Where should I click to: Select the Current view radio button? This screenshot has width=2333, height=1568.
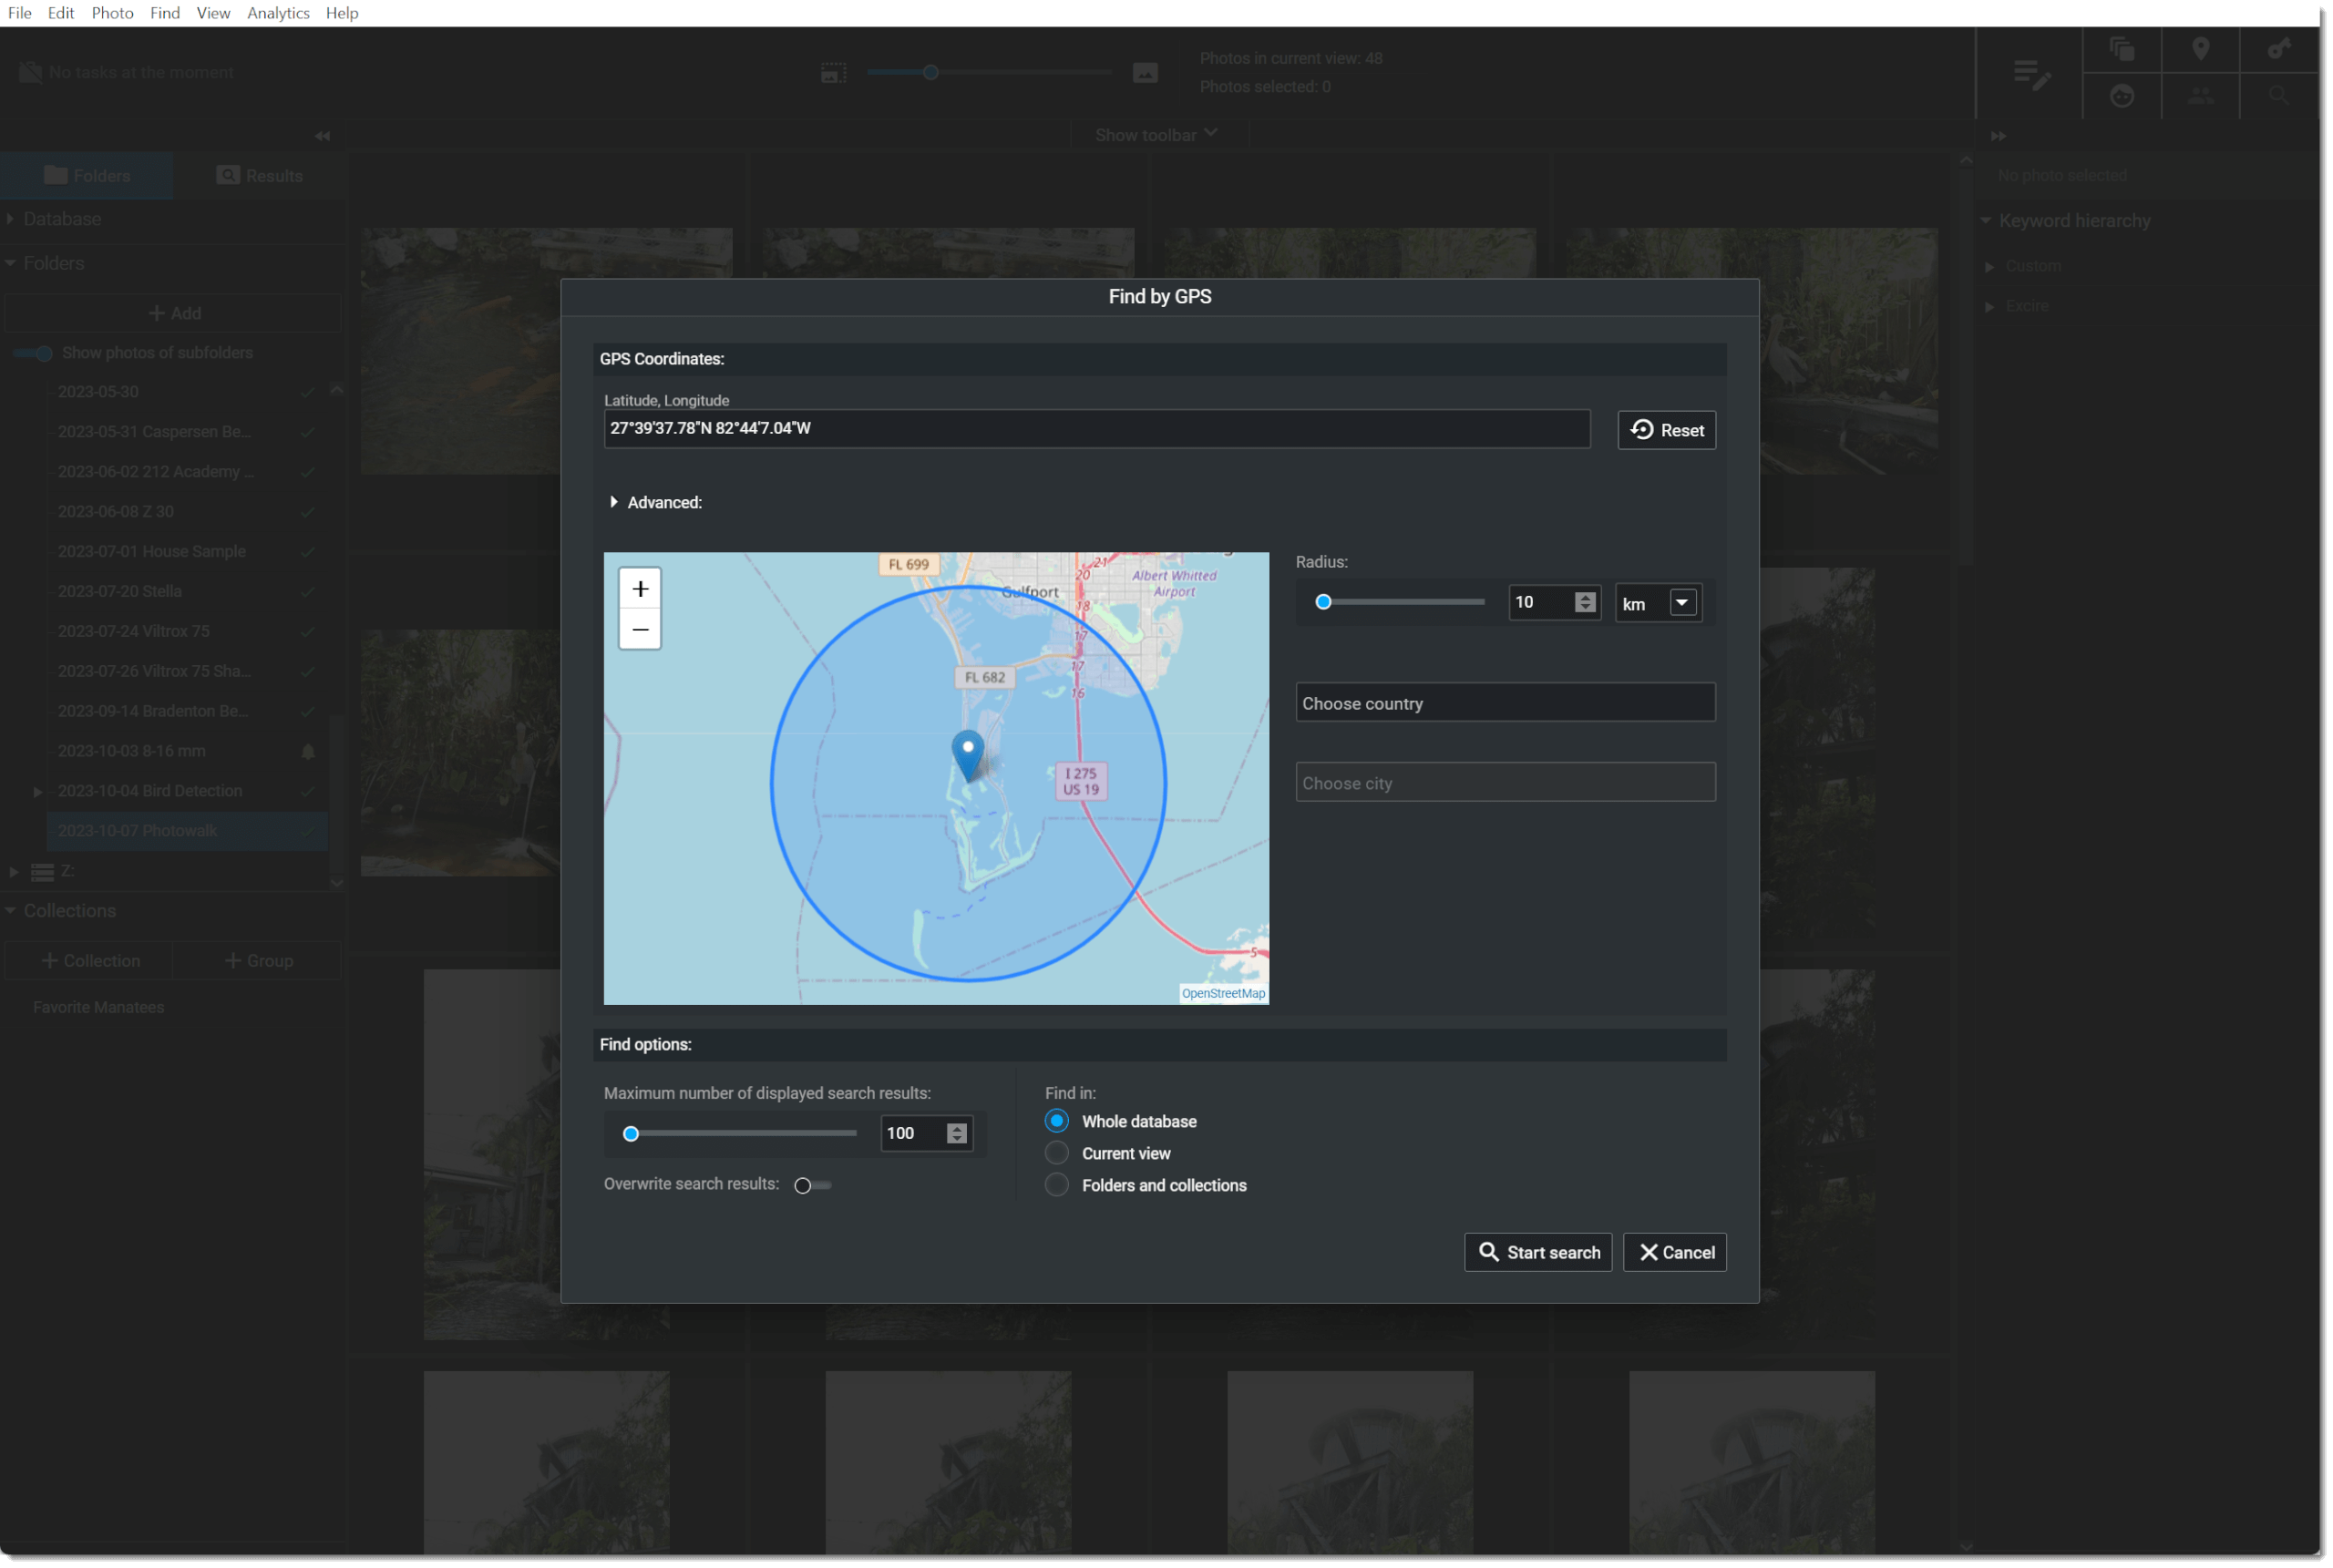[1056, 1153]
